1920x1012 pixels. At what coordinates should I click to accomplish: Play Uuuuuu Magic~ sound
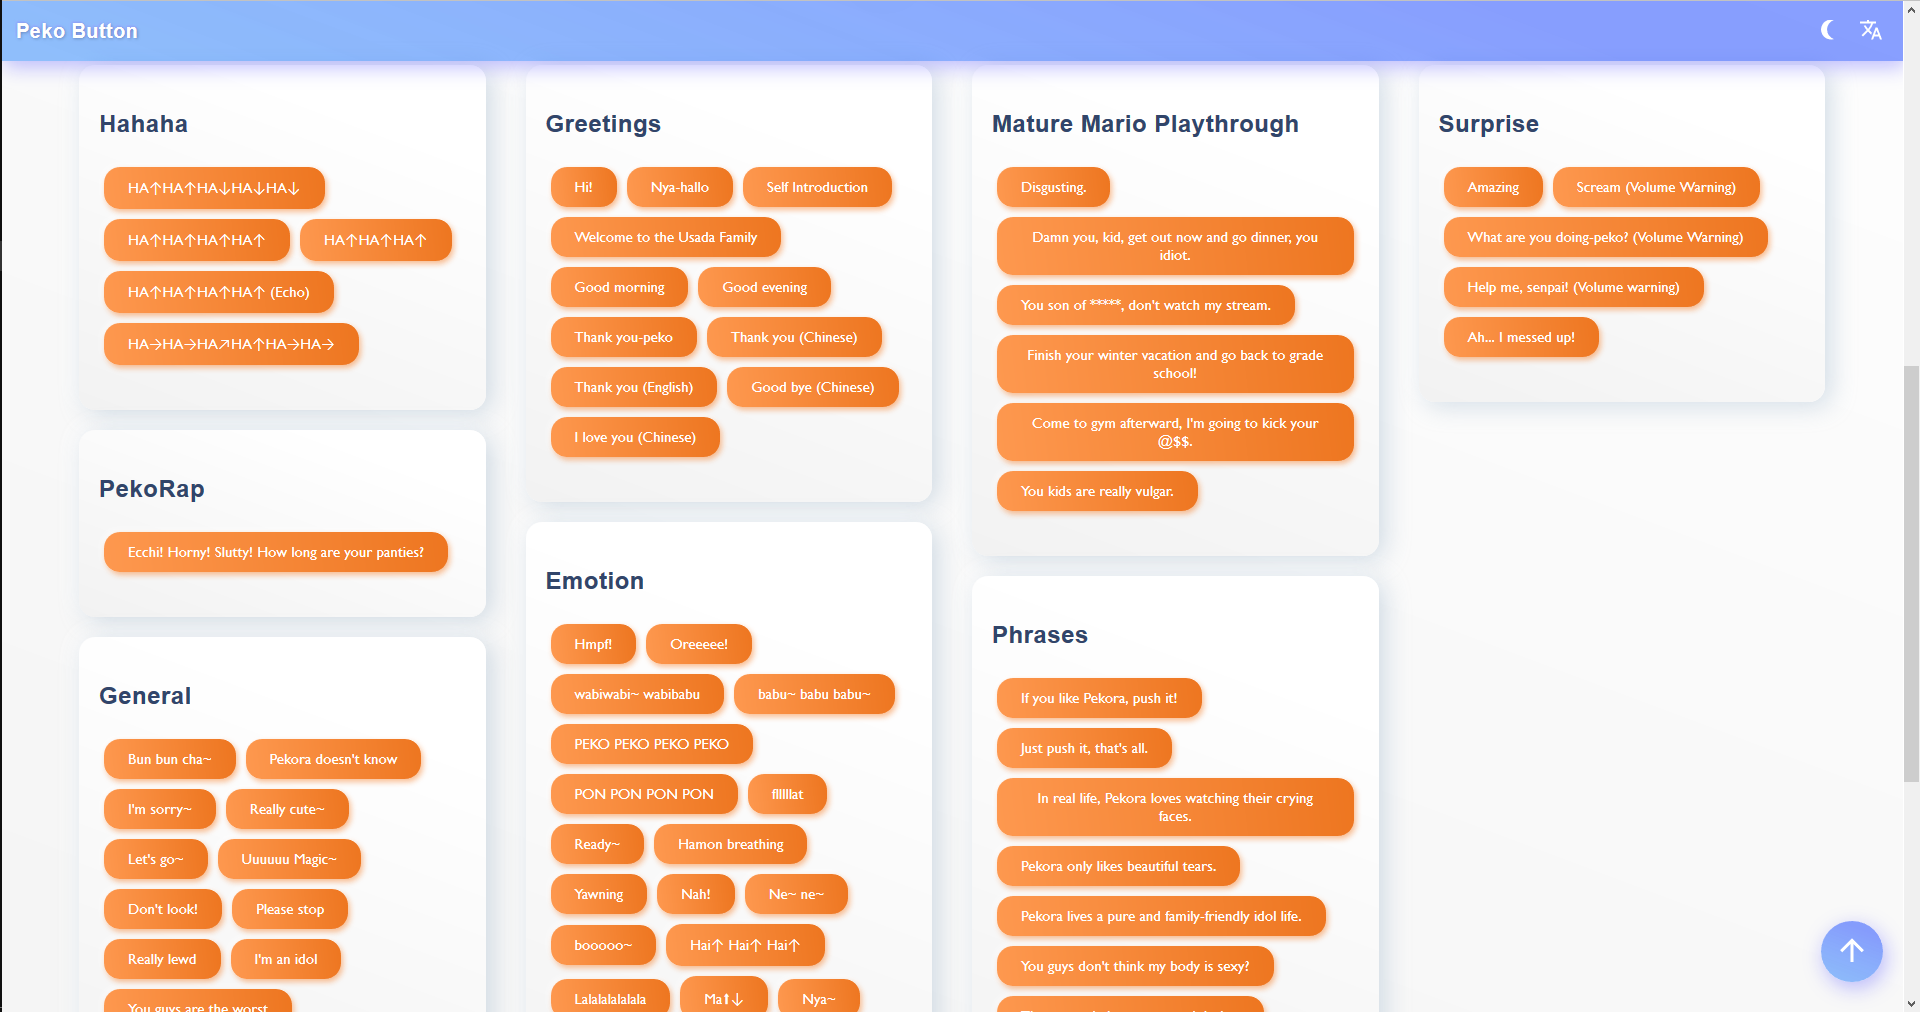[x=289, y=859]
